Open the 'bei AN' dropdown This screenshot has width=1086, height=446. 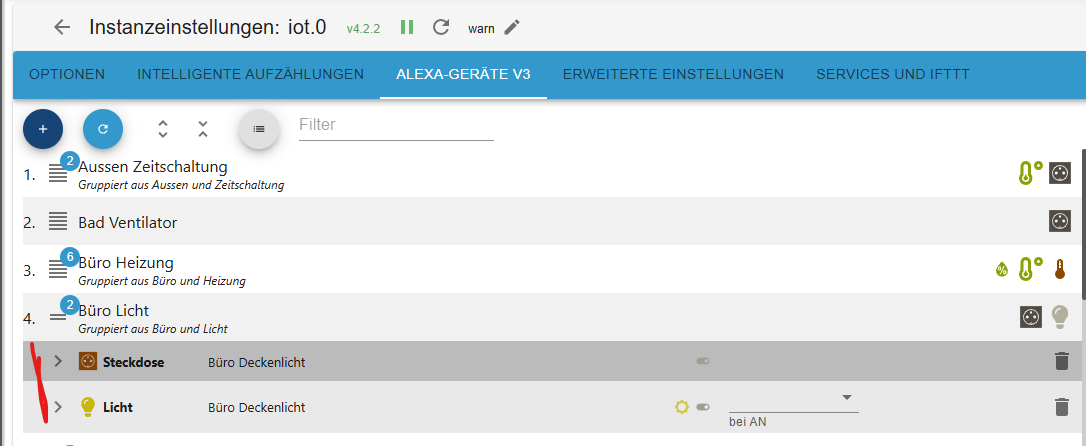pos(793,399)
